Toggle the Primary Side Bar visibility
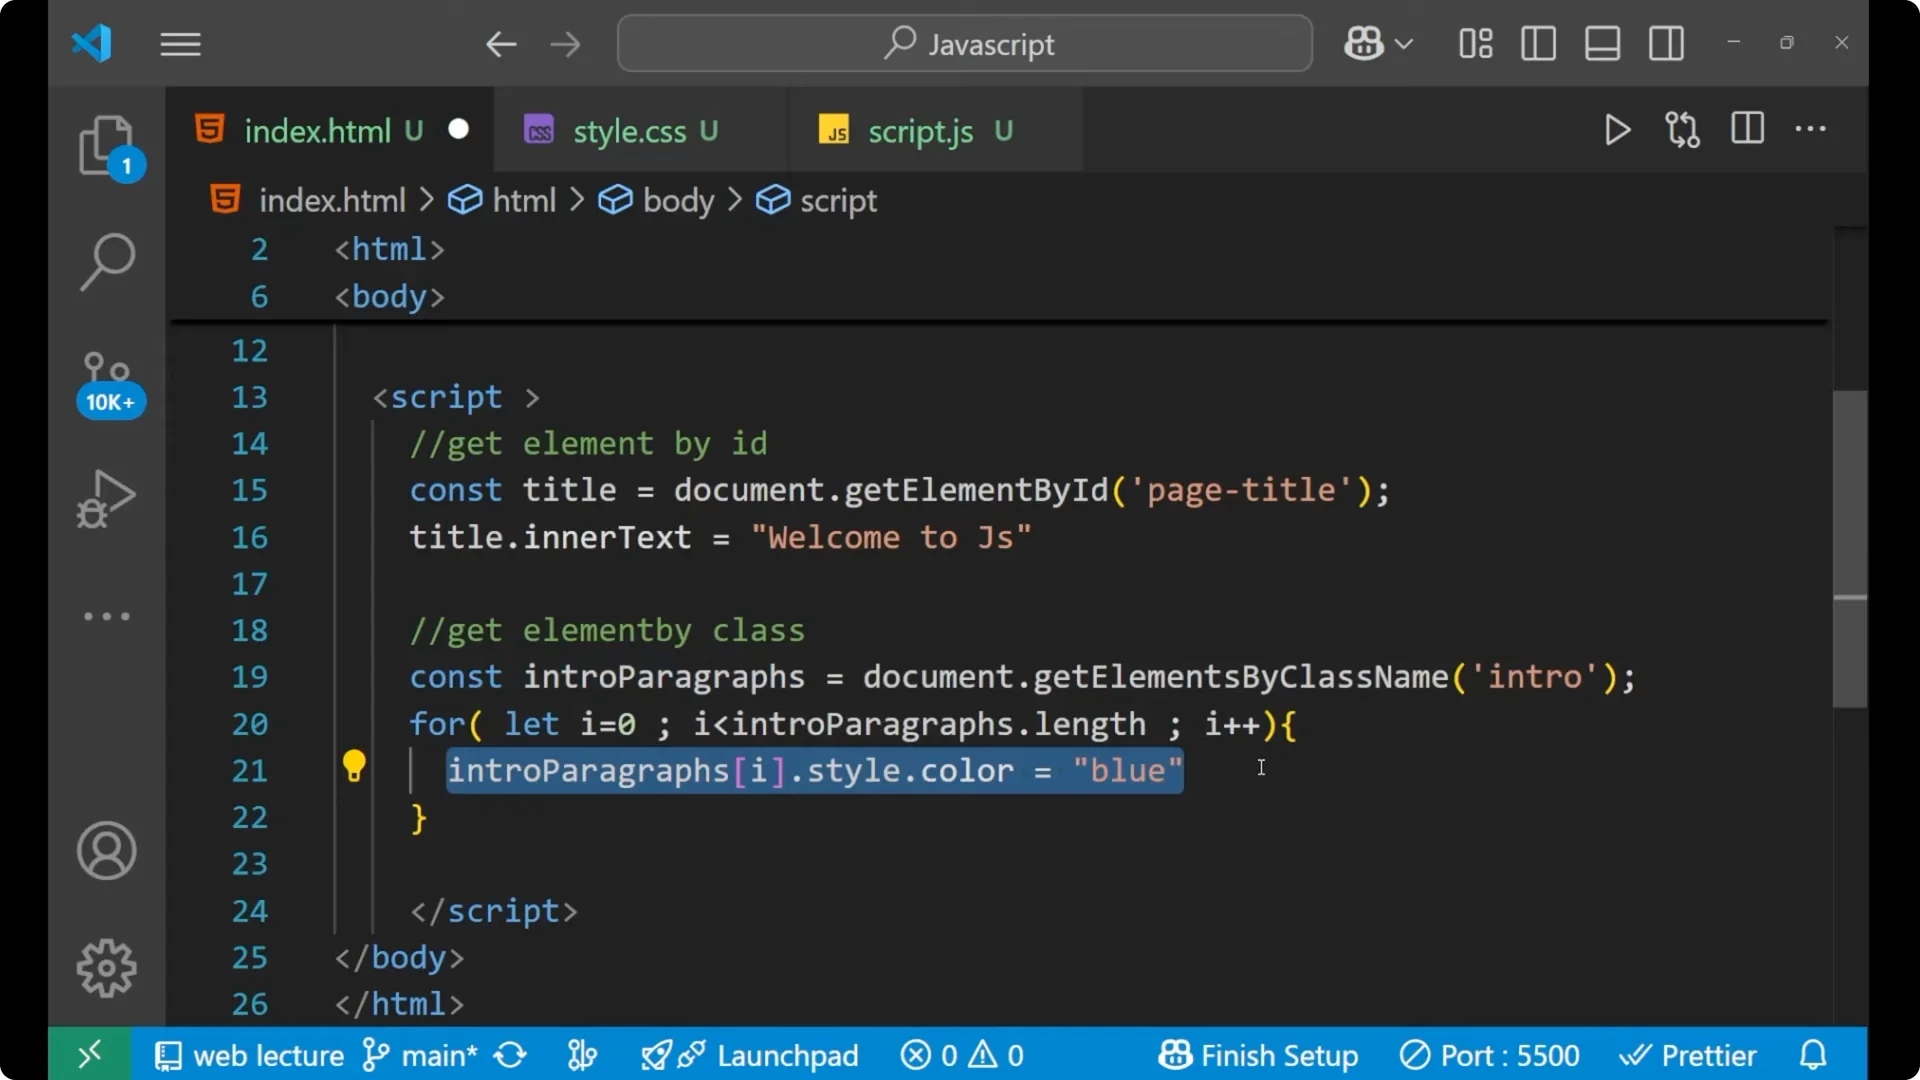The image size is (1920, 1080). (1538, 43)
